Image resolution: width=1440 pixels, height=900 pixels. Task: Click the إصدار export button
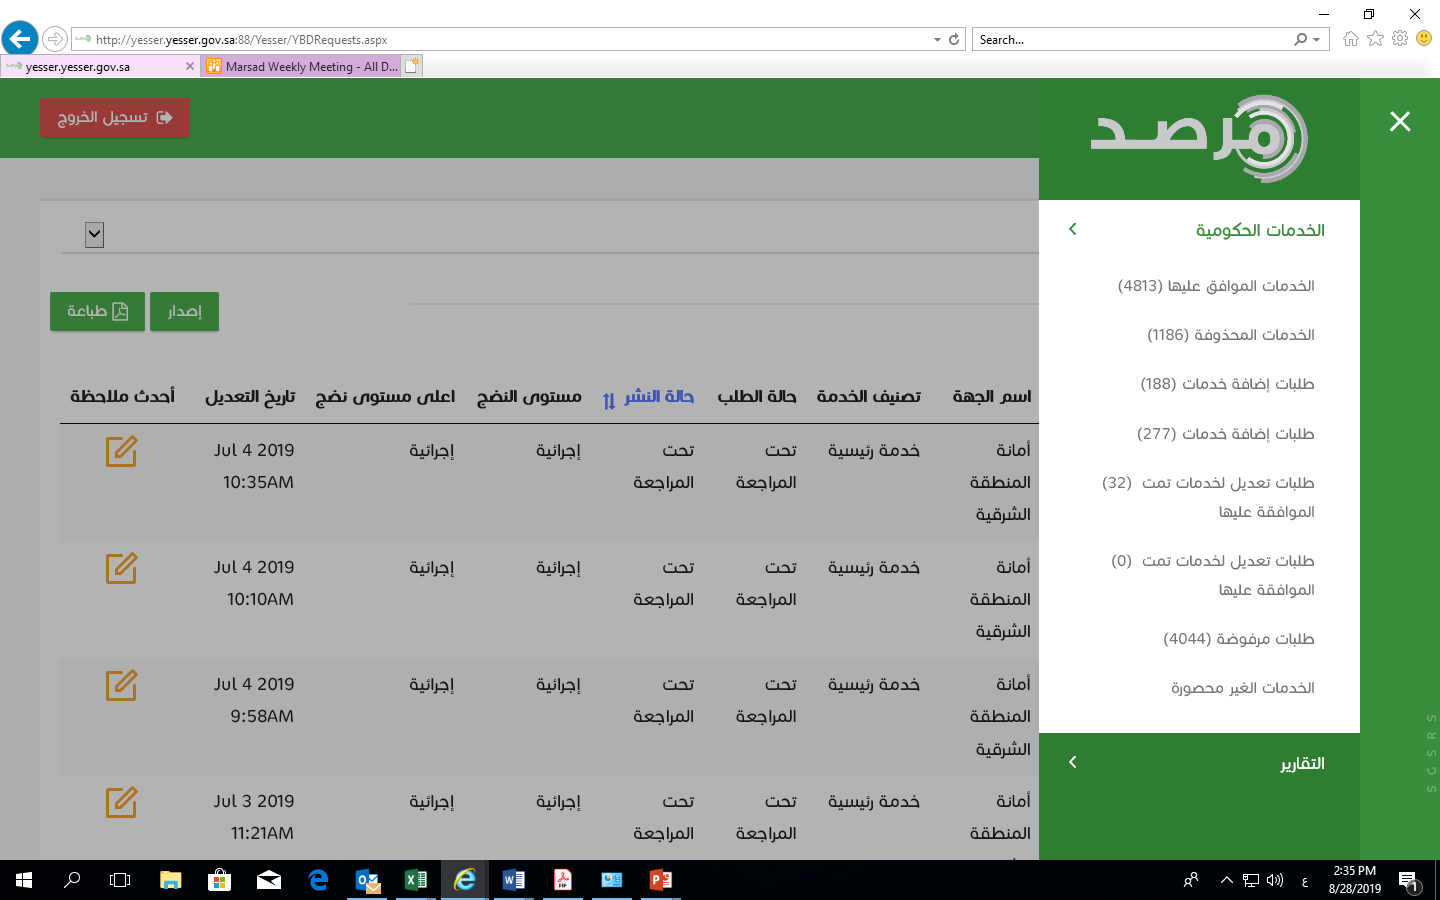tap(184, 311)
